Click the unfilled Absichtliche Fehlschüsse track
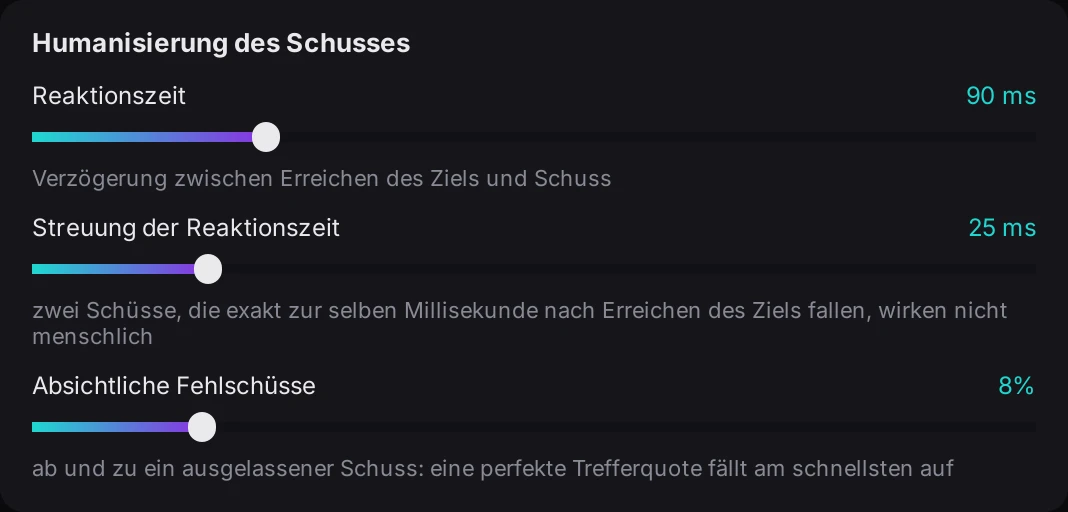The height and width of the screenshot is (512, 1068). click(x=625, y=428)
